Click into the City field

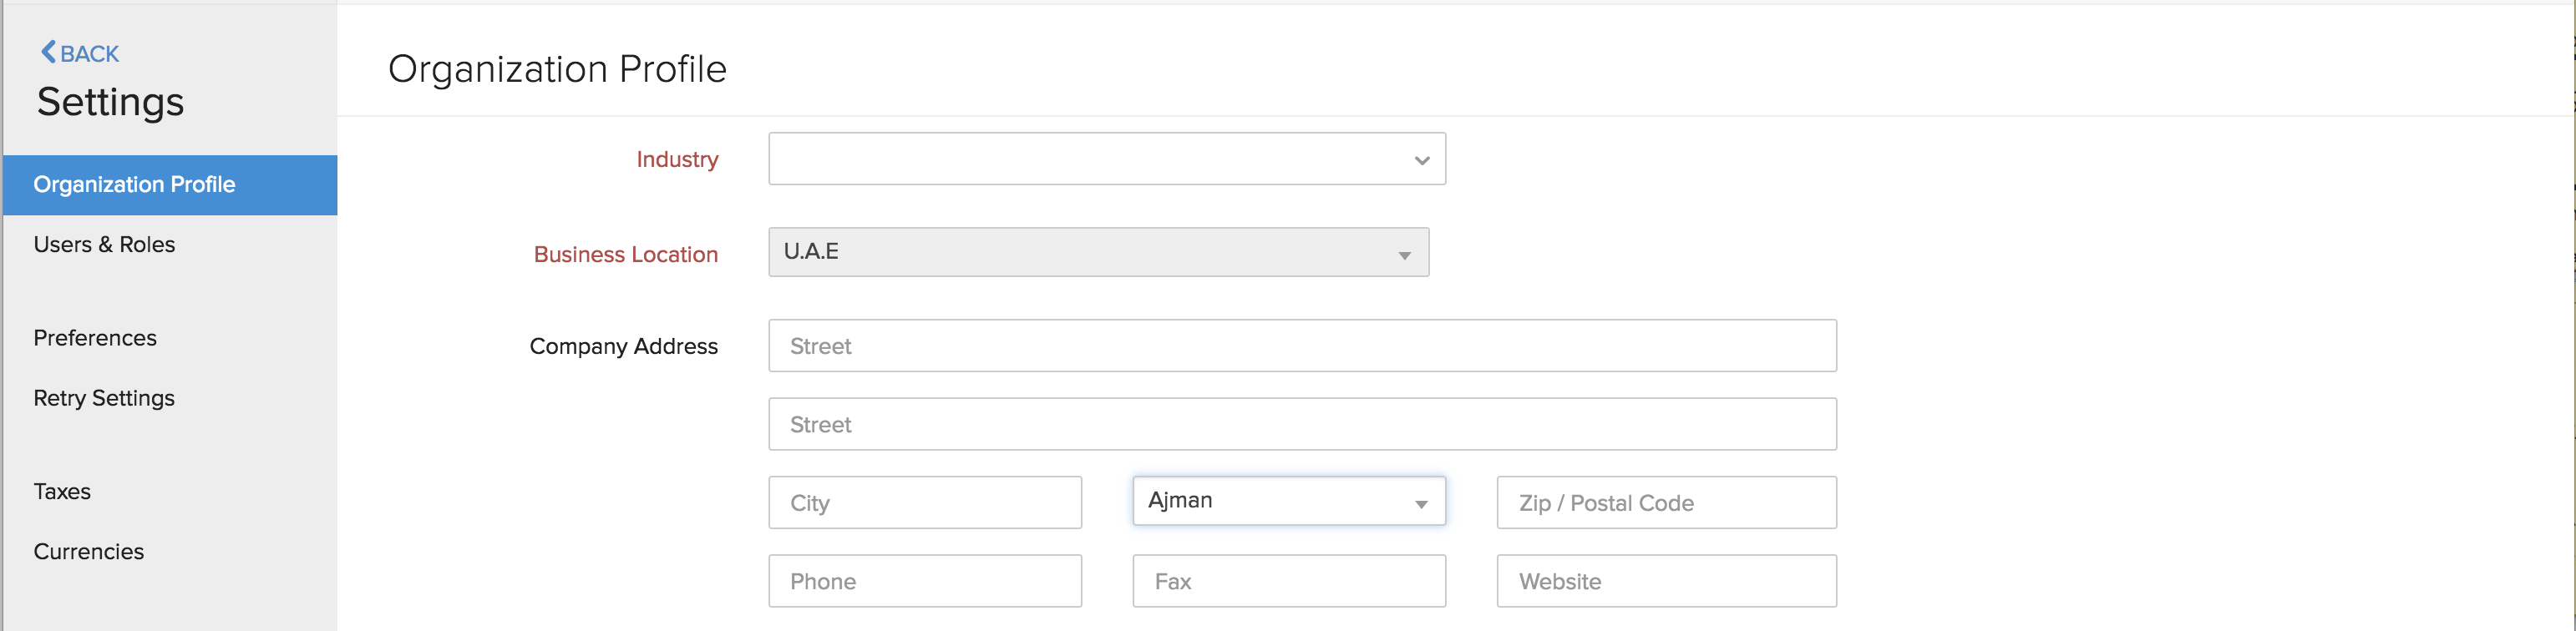click(924, 503)
